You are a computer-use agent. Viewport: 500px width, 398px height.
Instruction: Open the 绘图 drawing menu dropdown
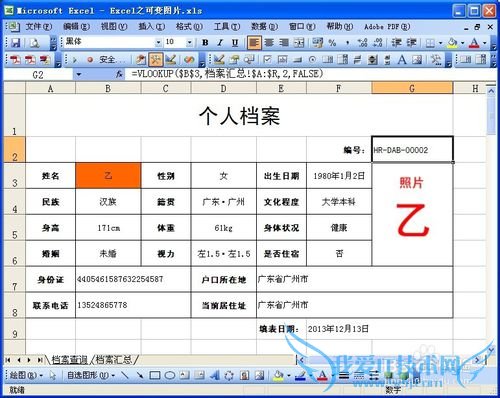[x=27, y=376]
